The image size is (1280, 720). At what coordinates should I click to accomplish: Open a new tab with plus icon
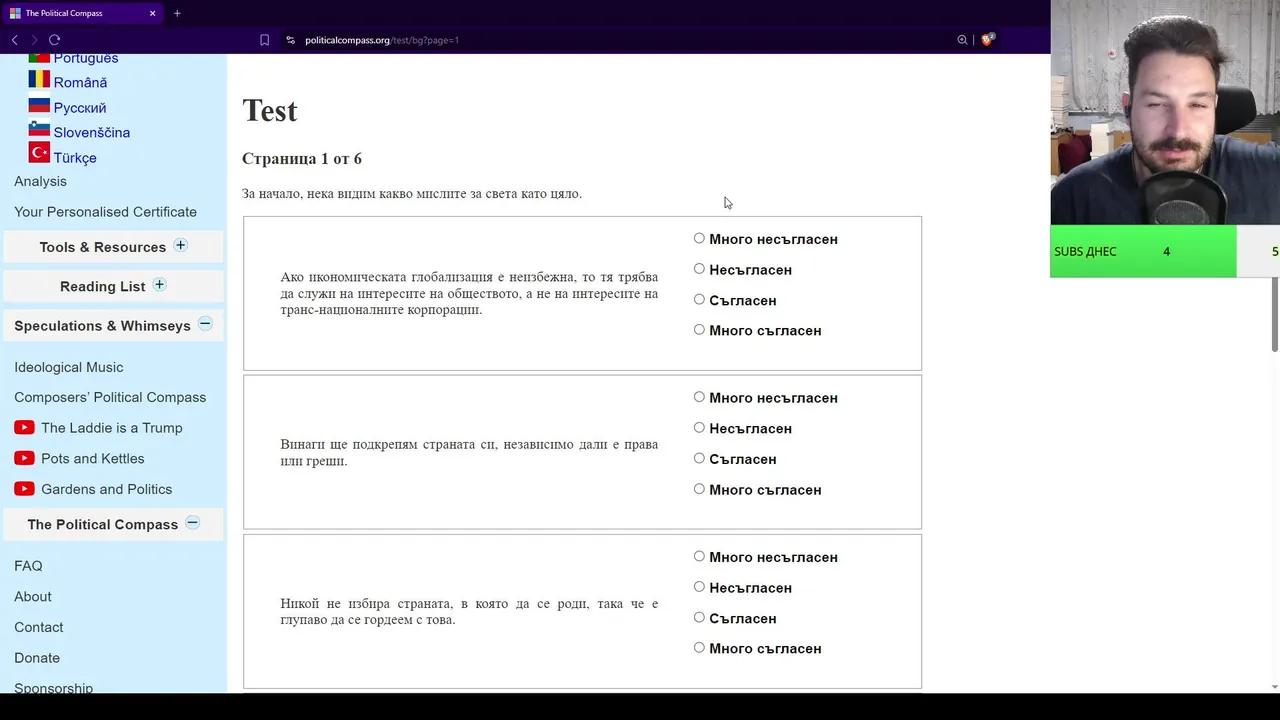click(x=177, y=13)
